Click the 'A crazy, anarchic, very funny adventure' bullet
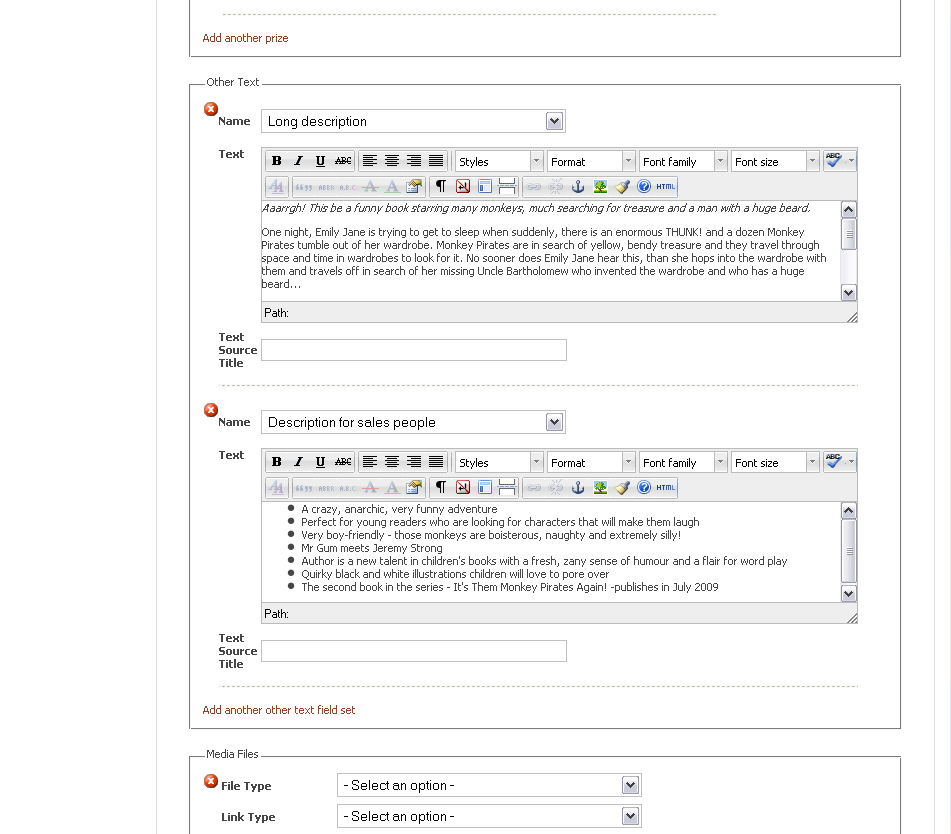This screenshot has width=951, height=834. 399,509
